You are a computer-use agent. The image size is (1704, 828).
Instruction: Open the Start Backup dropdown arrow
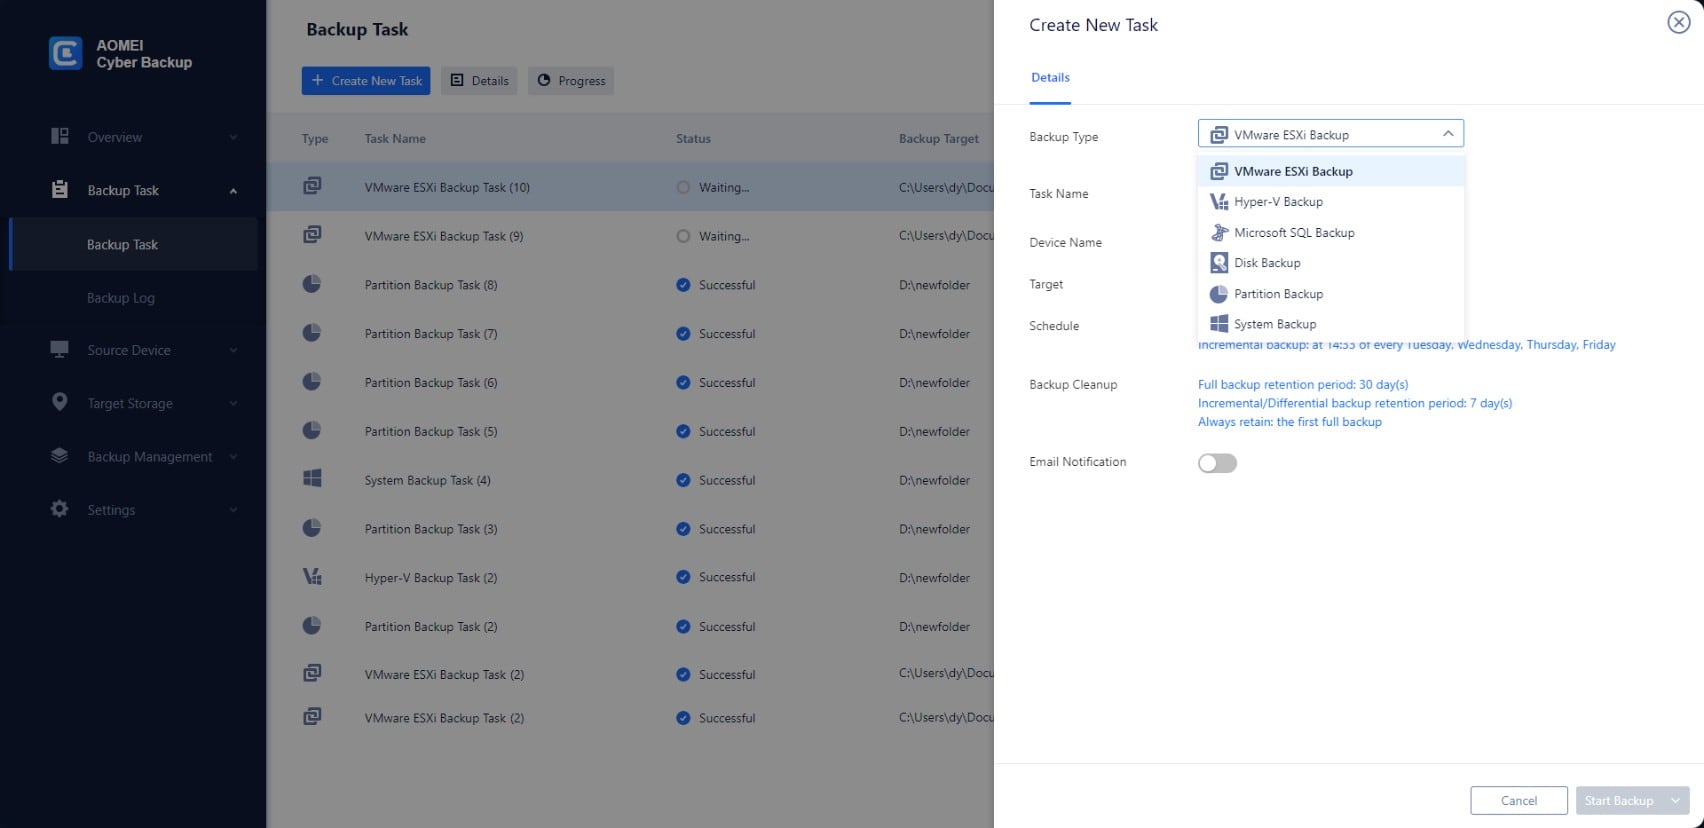(x=1675, y=801)
